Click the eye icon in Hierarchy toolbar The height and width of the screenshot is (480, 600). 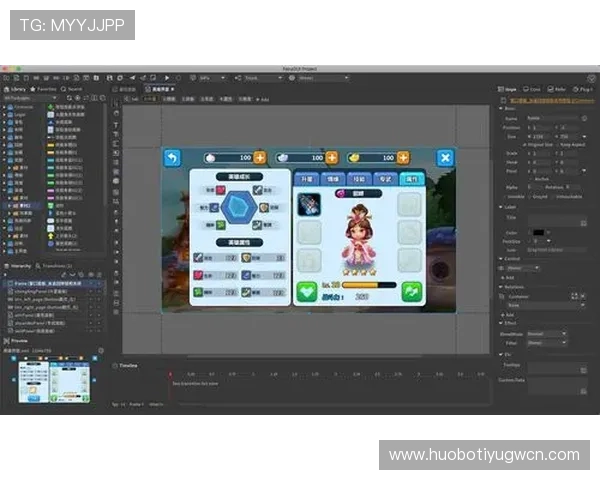click(91, 274)
